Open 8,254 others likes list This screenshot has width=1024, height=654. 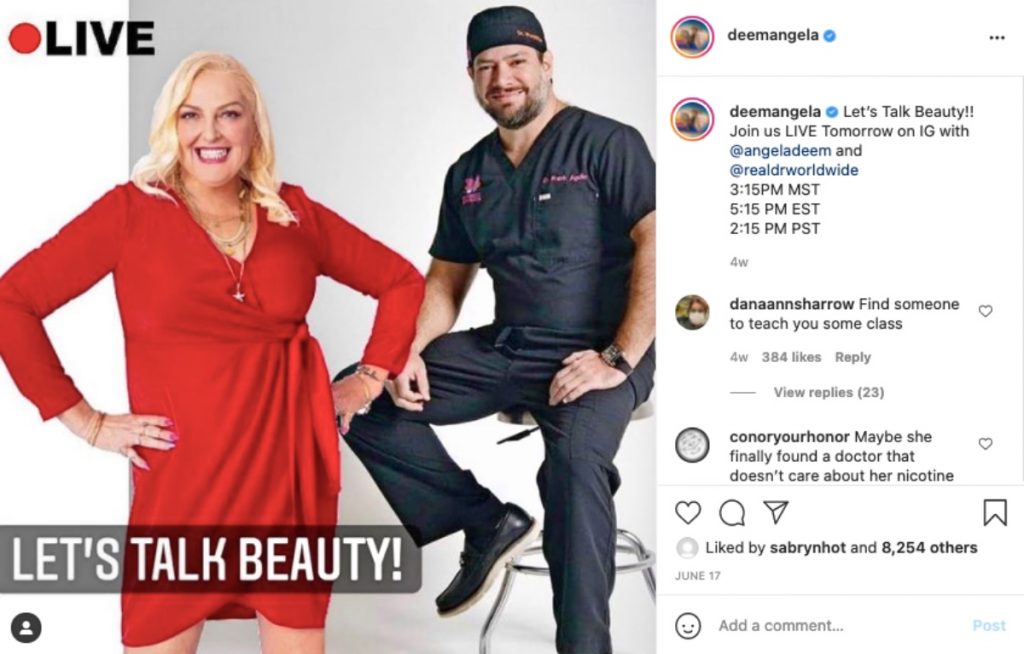(x=929, y=548)
